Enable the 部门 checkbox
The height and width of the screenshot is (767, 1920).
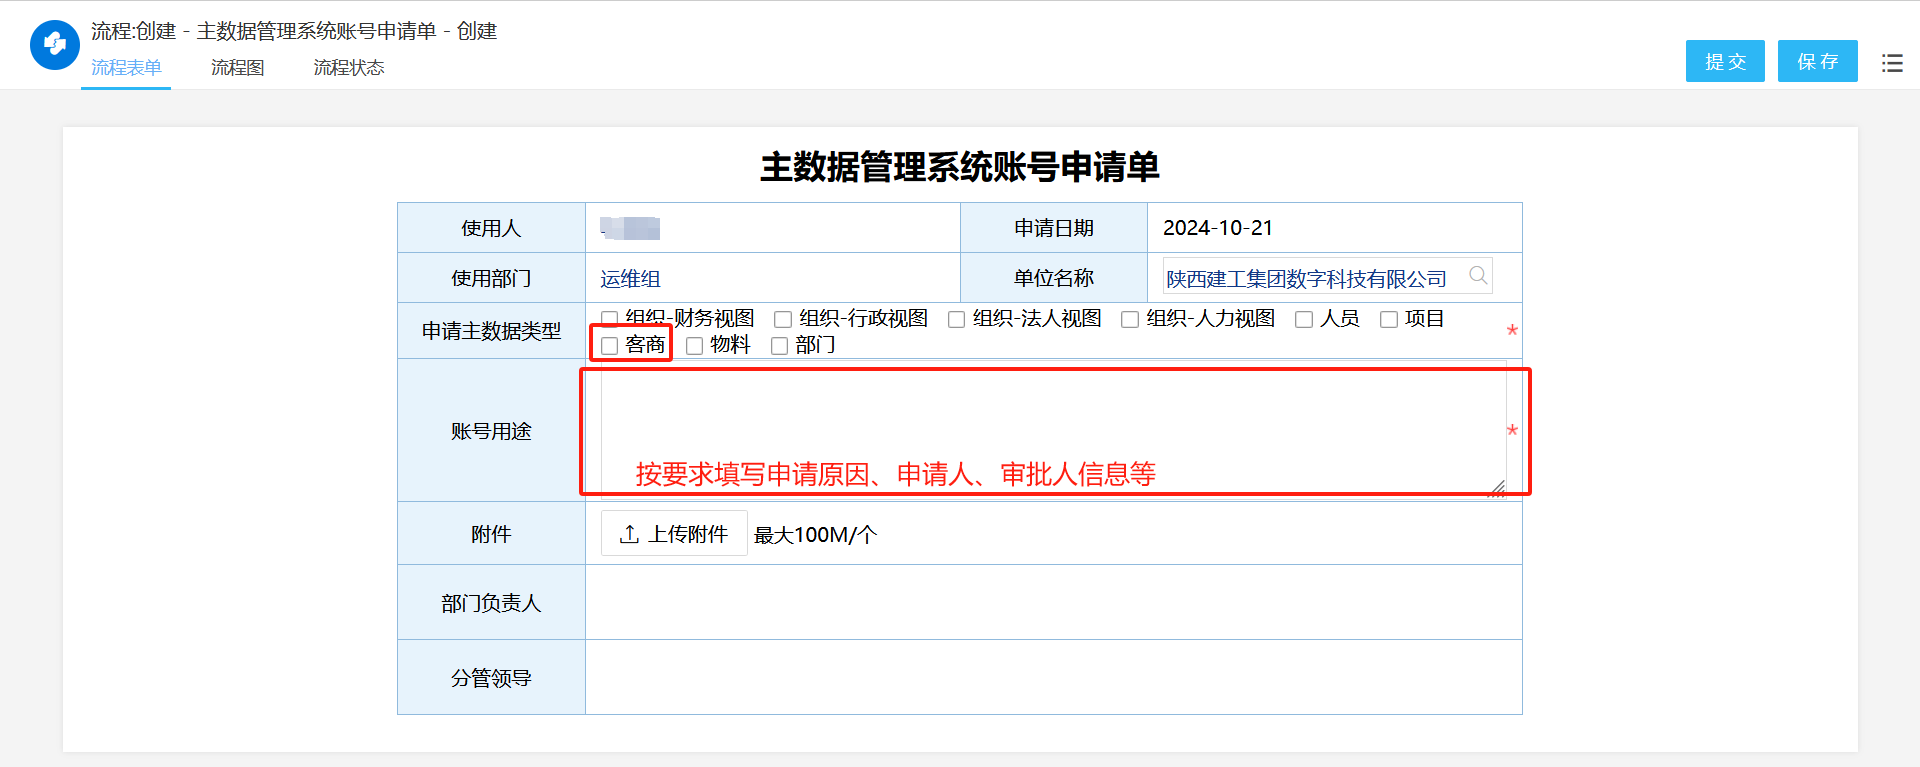pyautogui.click(x=779, y=346)
